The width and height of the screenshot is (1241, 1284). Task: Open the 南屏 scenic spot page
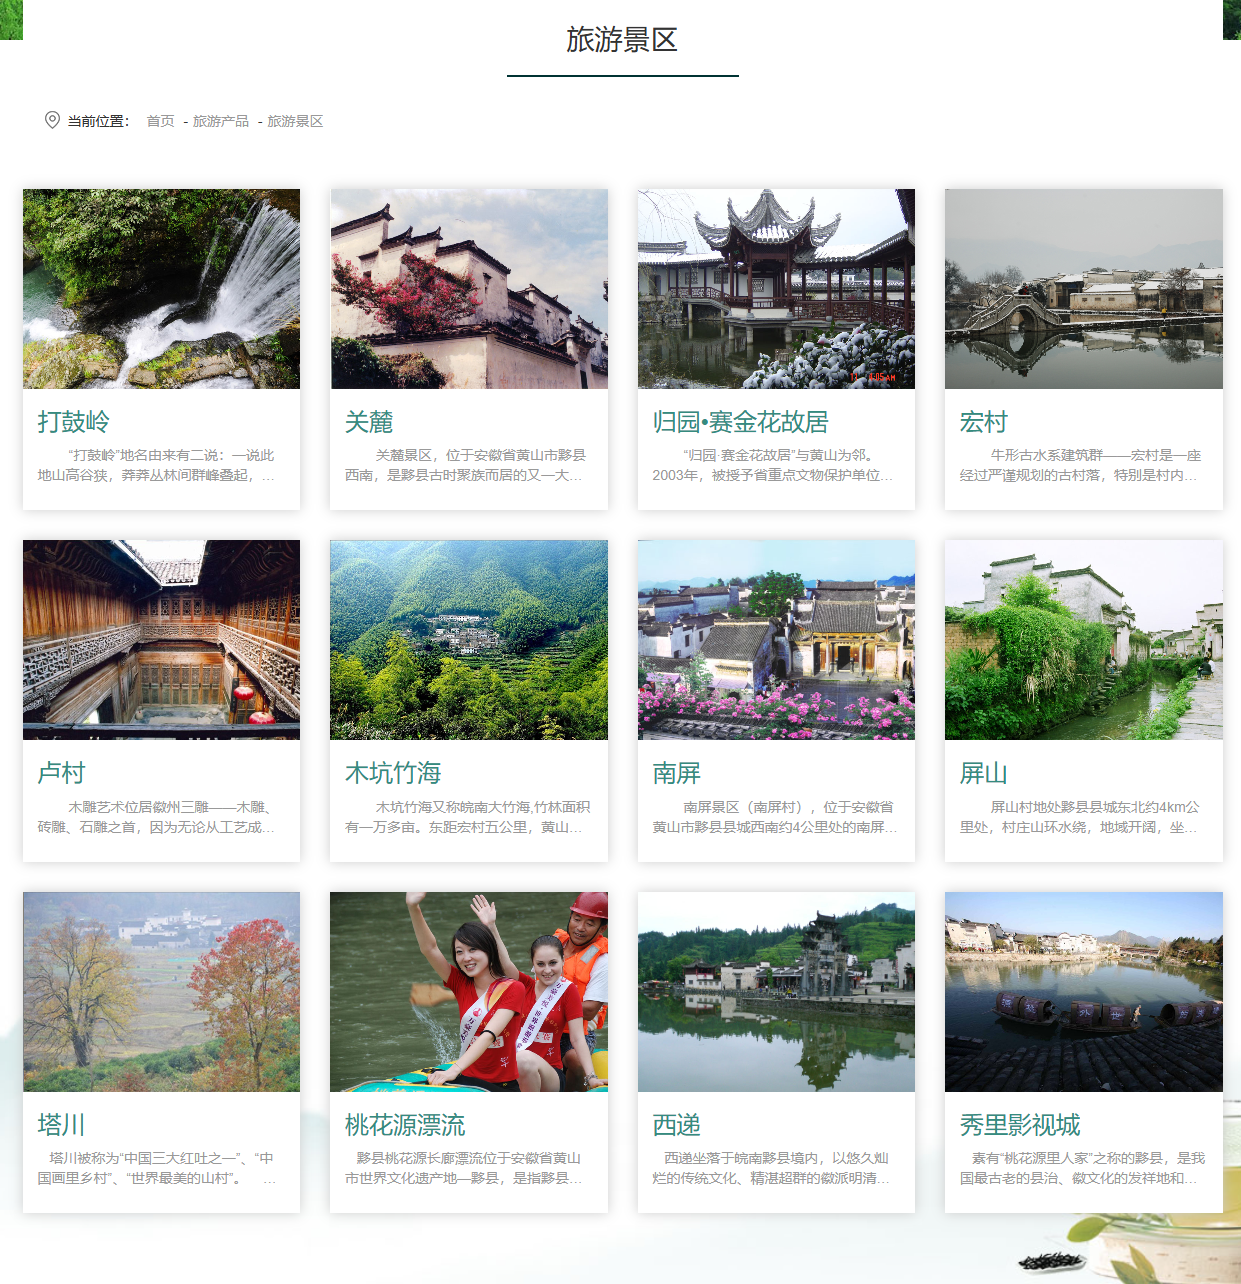pos(676,773)
